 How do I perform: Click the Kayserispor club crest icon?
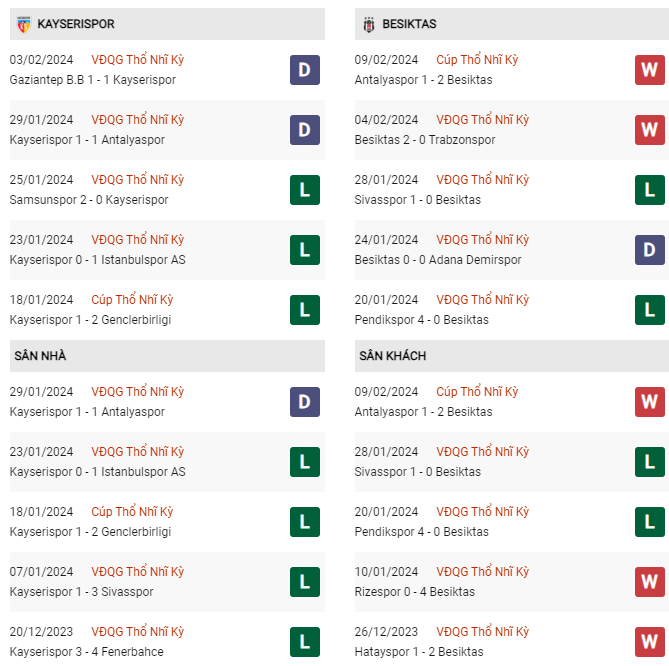click(x=24, y=24)
